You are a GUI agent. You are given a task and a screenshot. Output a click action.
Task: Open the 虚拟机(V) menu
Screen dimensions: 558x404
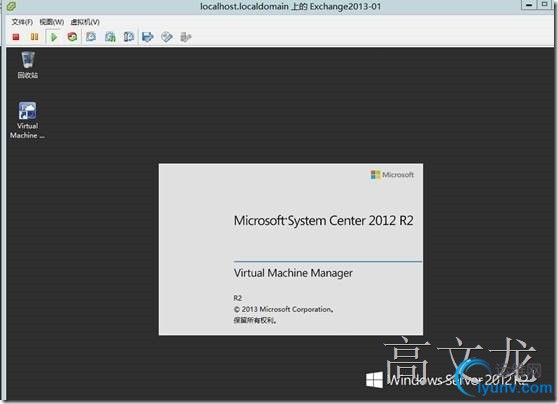[85, 22]
